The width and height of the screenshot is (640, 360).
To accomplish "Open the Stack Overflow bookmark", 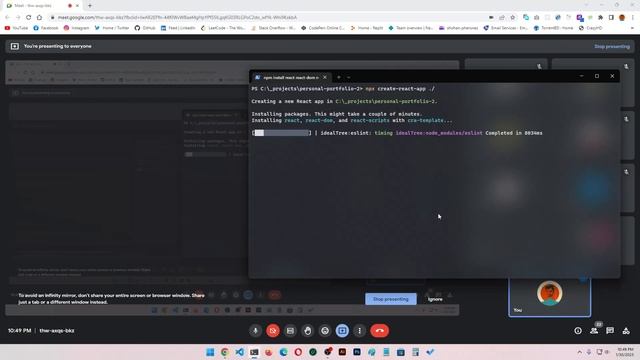I will click(x=273, y=28).
